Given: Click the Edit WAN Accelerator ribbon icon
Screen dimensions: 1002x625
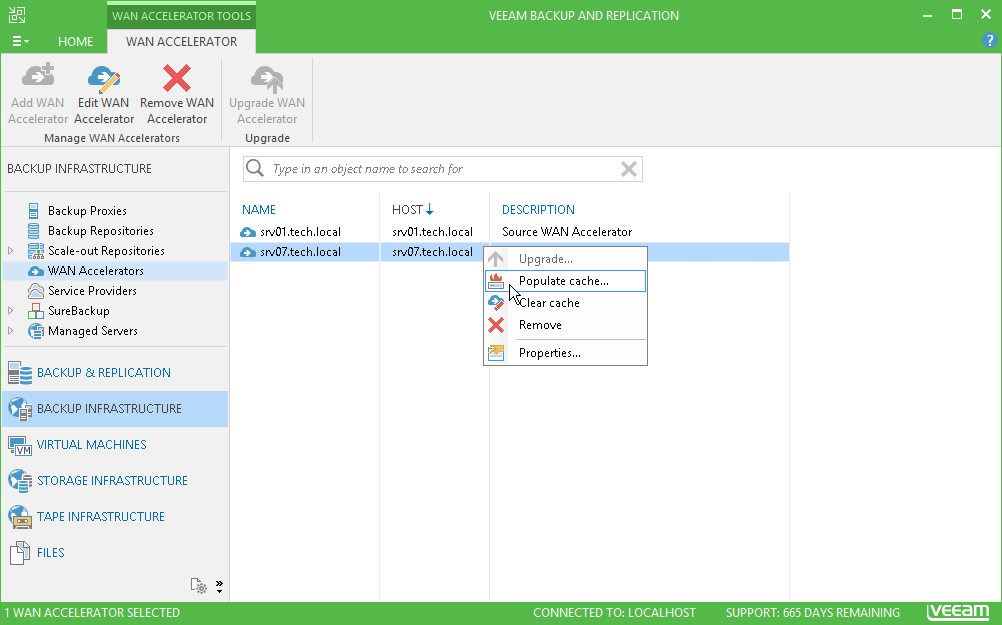Looking at the screenshot, I should (x=104, y=79).
